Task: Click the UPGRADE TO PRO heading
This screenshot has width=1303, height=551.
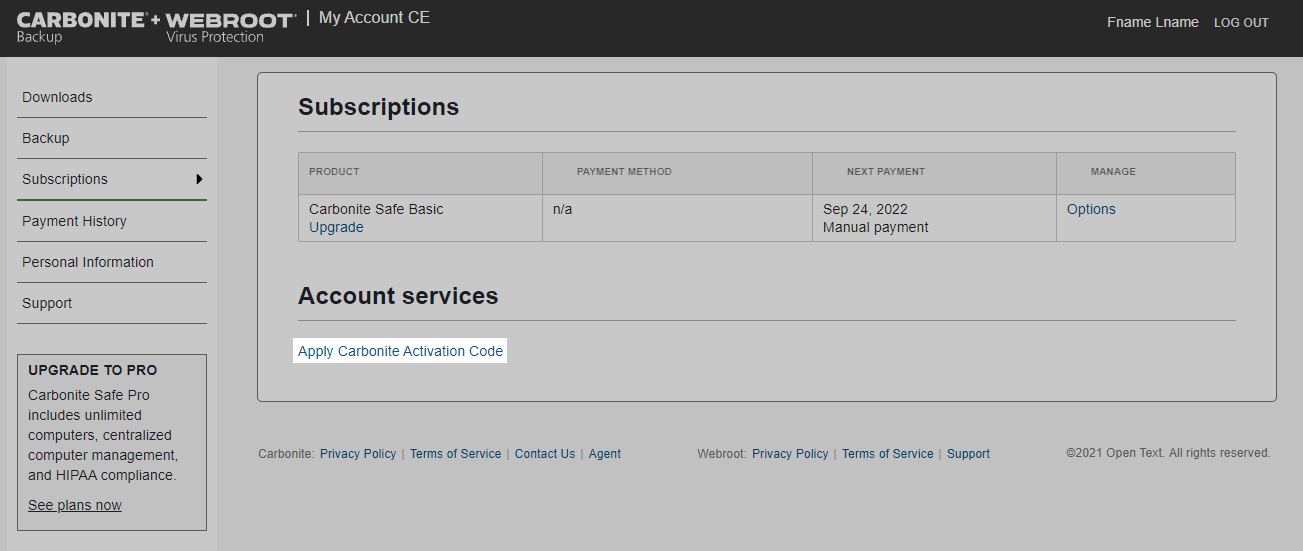Action: 92,370
